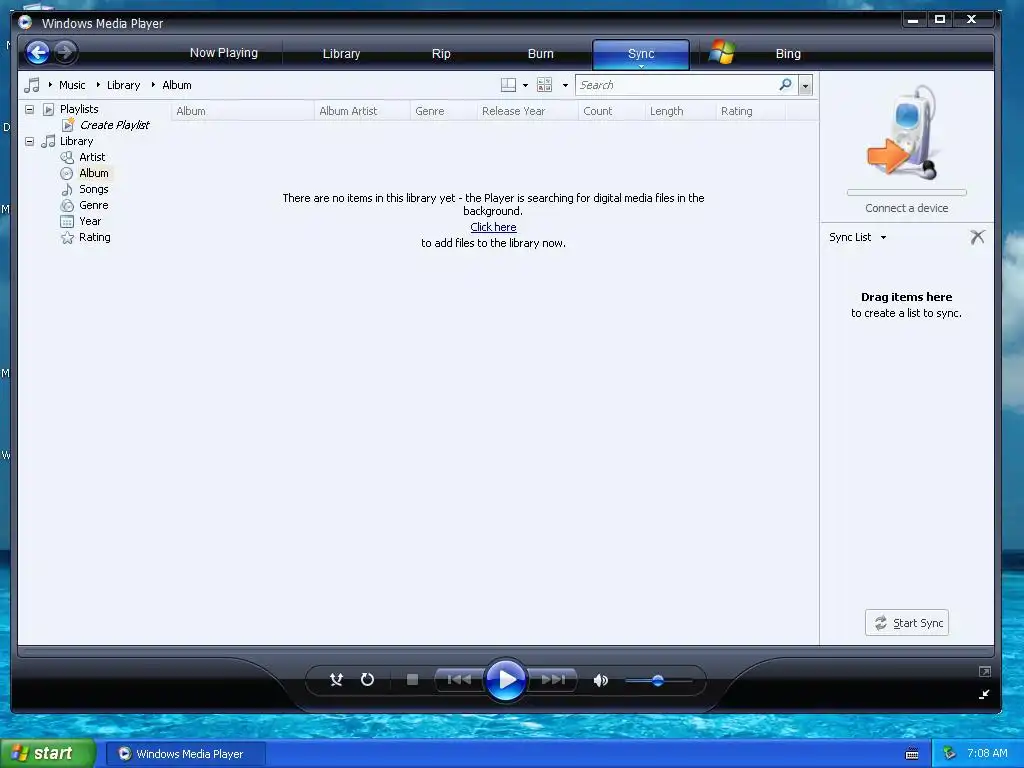The width and height of the screenshot is (1024, 768).
Task: Select Artist in the Library tree
Action: [92, 157]
